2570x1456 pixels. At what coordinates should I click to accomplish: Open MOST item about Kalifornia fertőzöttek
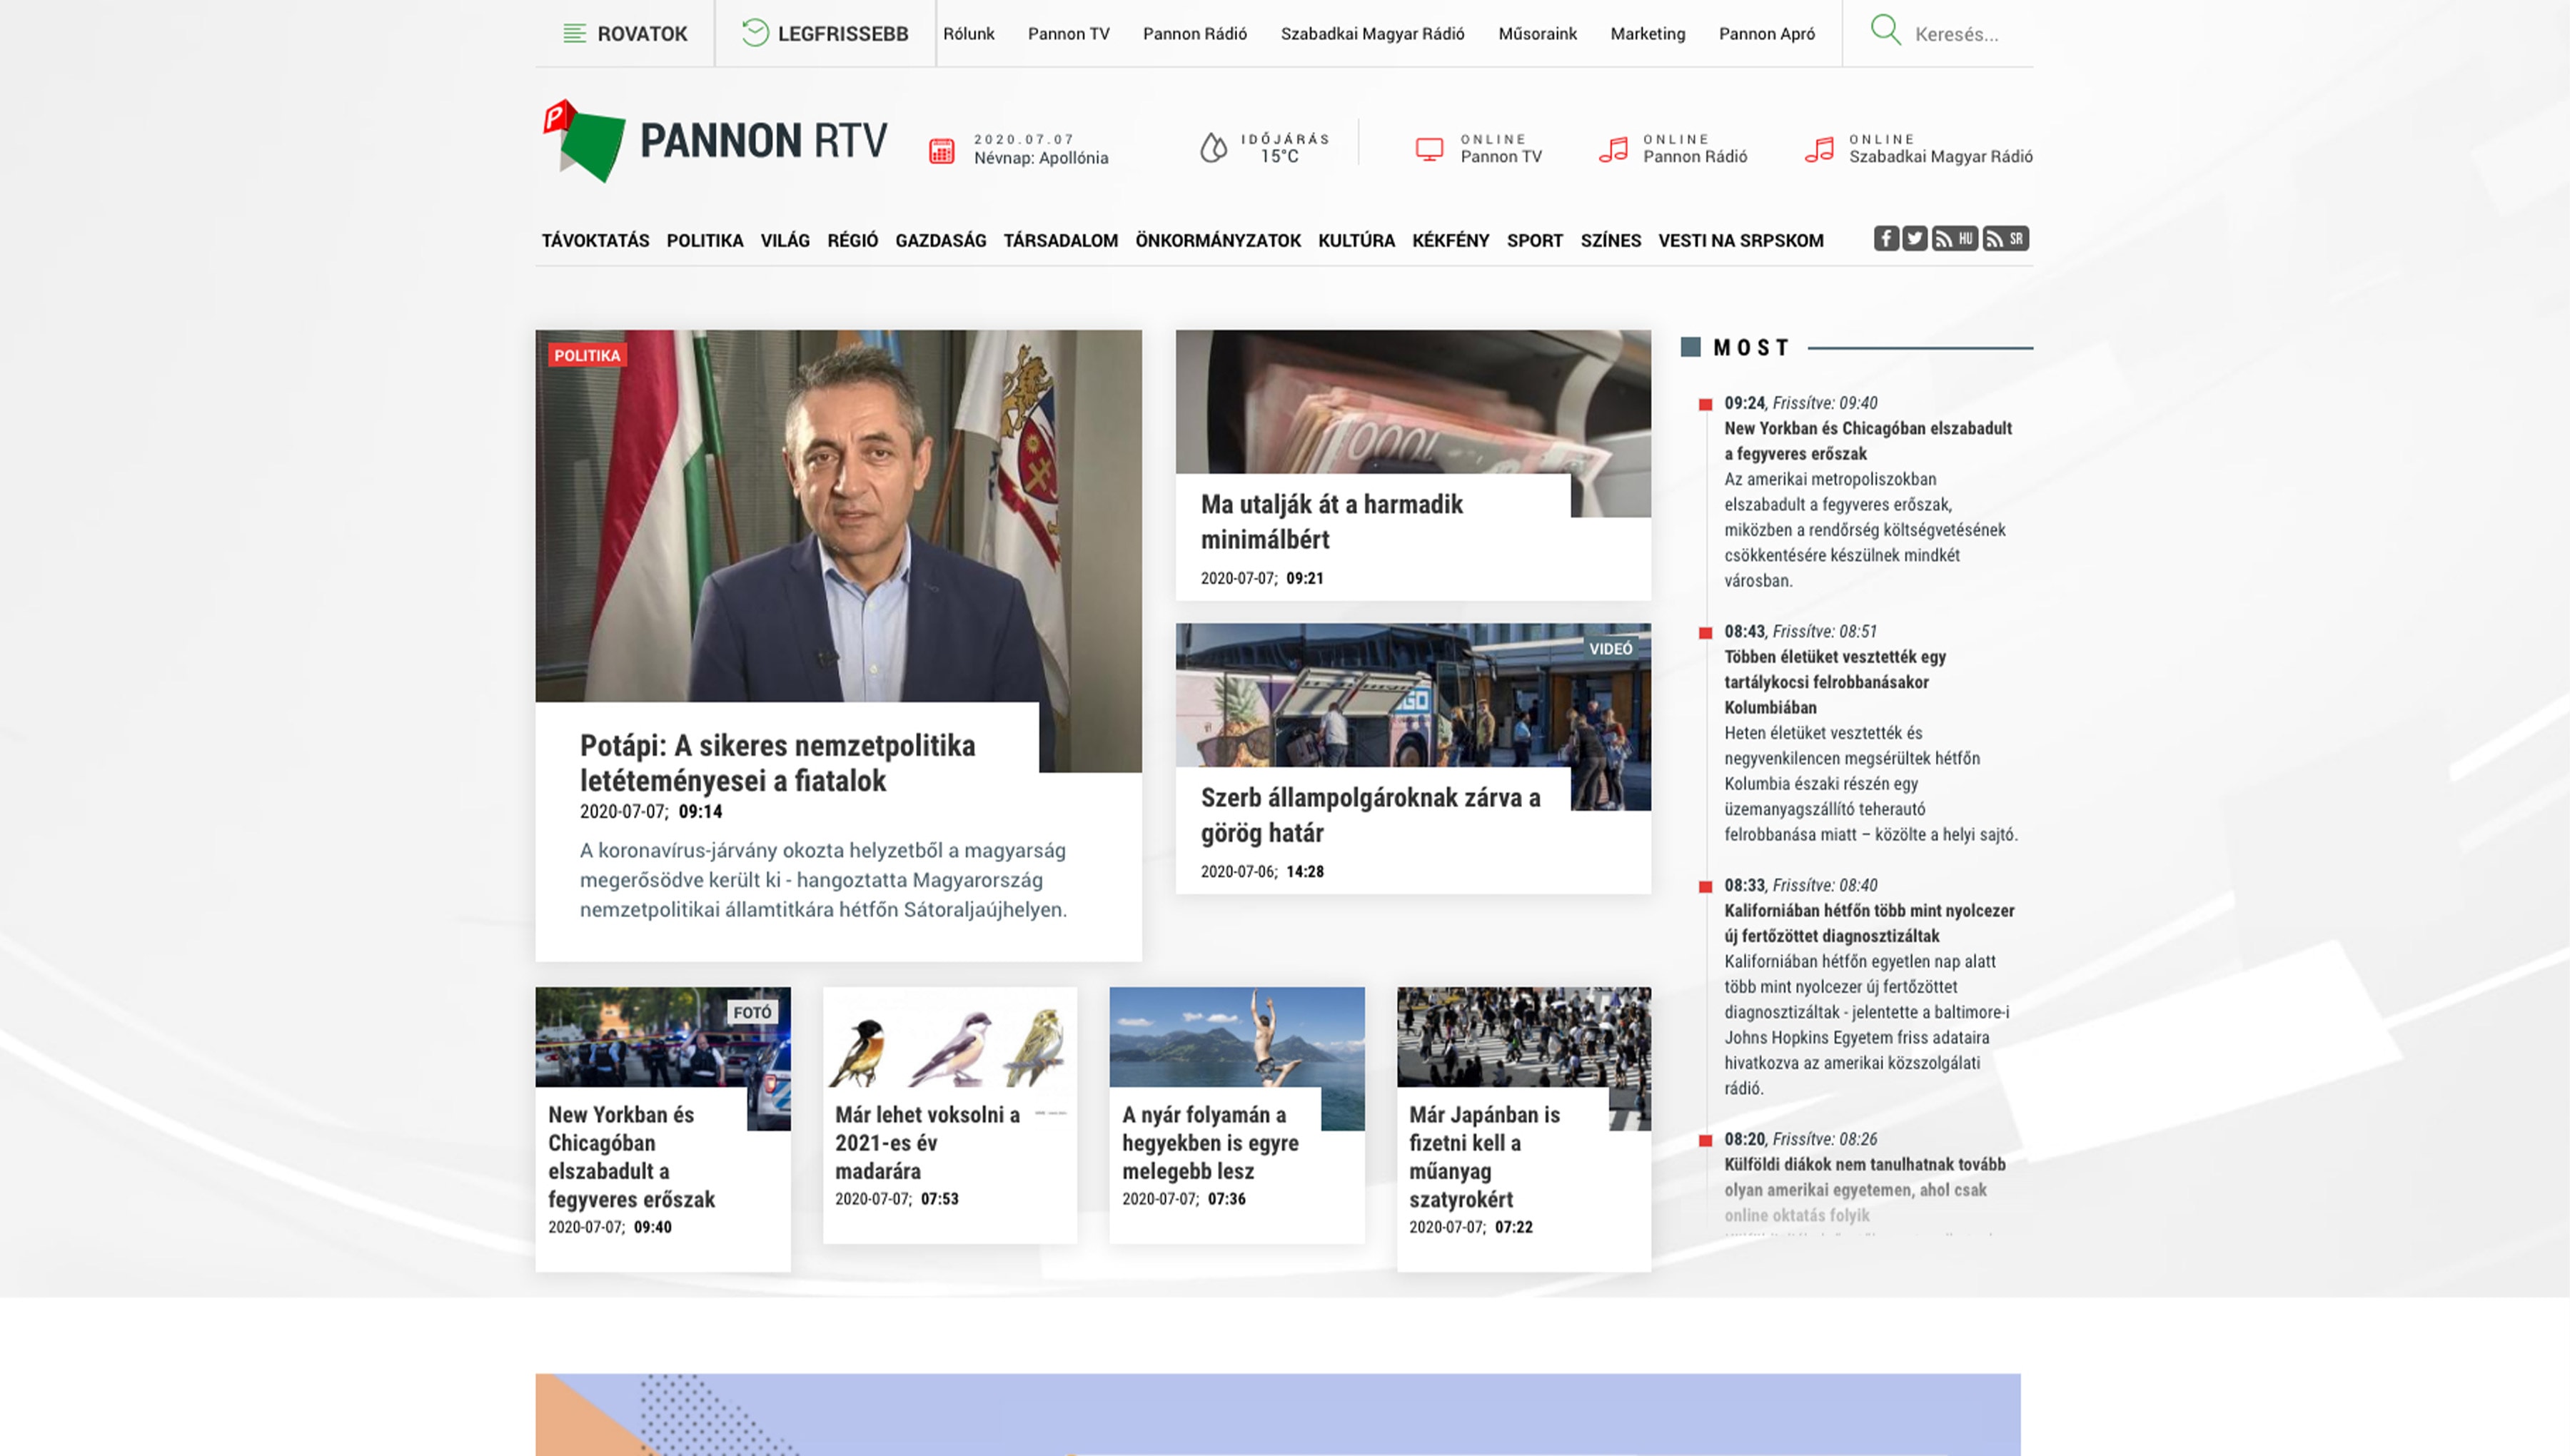click(1869, 923)
